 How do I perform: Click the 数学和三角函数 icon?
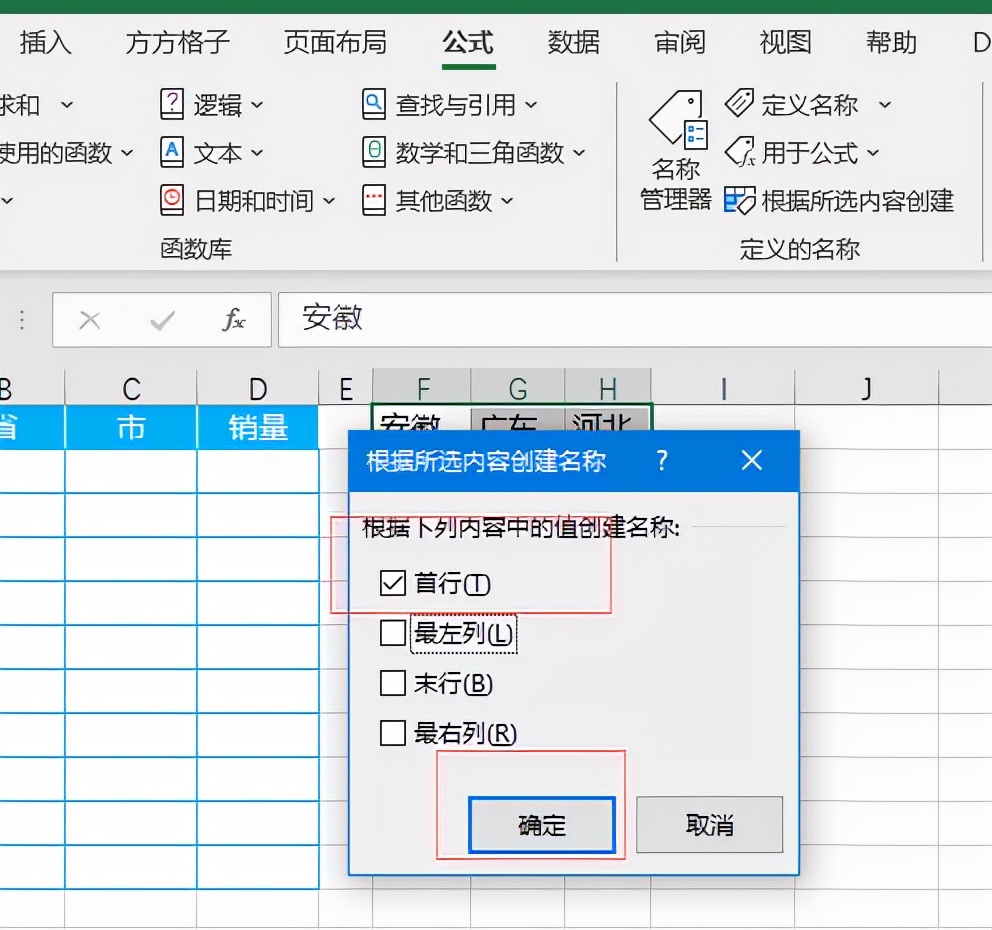(x=374, y=152)
